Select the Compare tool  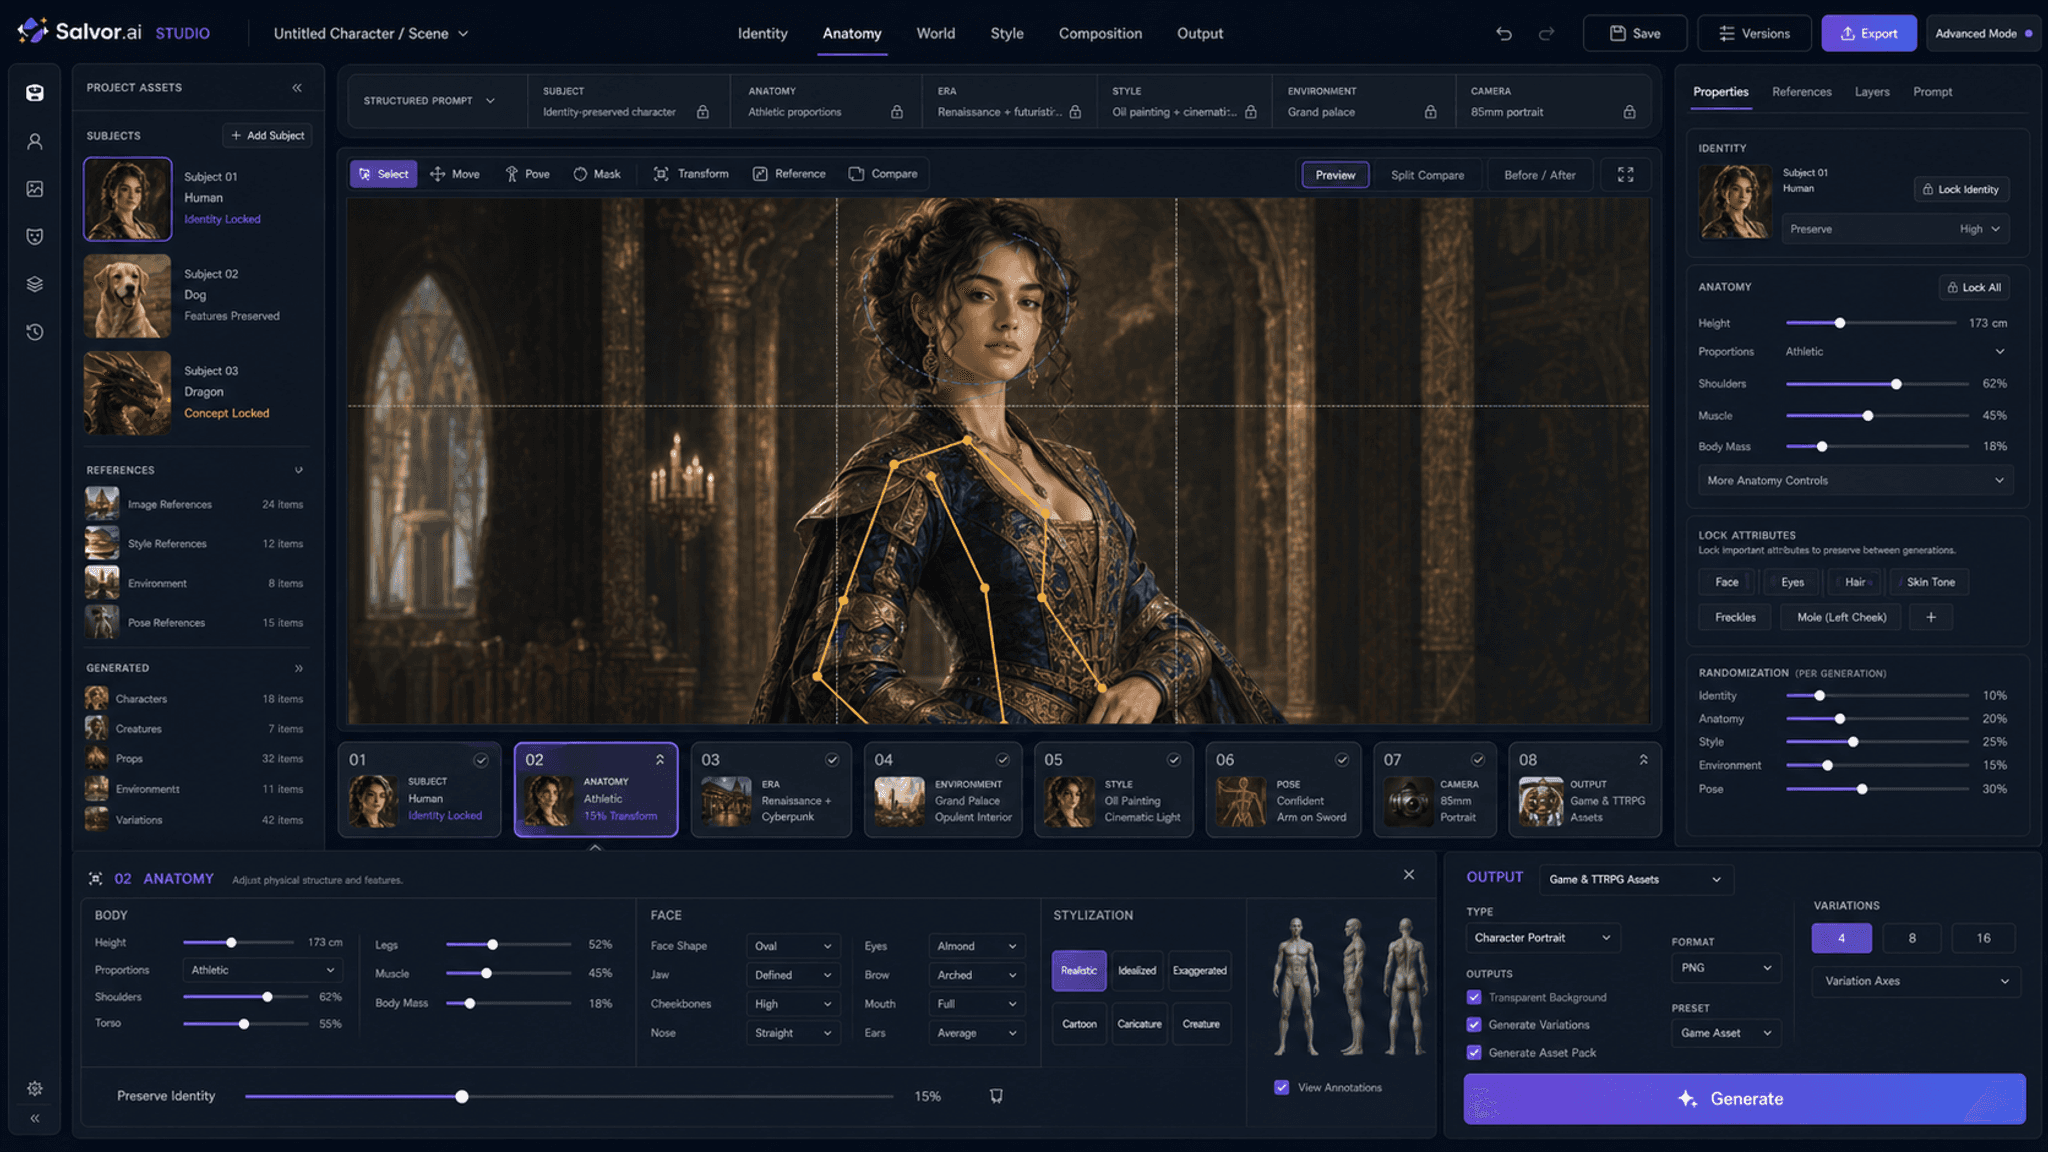pos(883,174)
